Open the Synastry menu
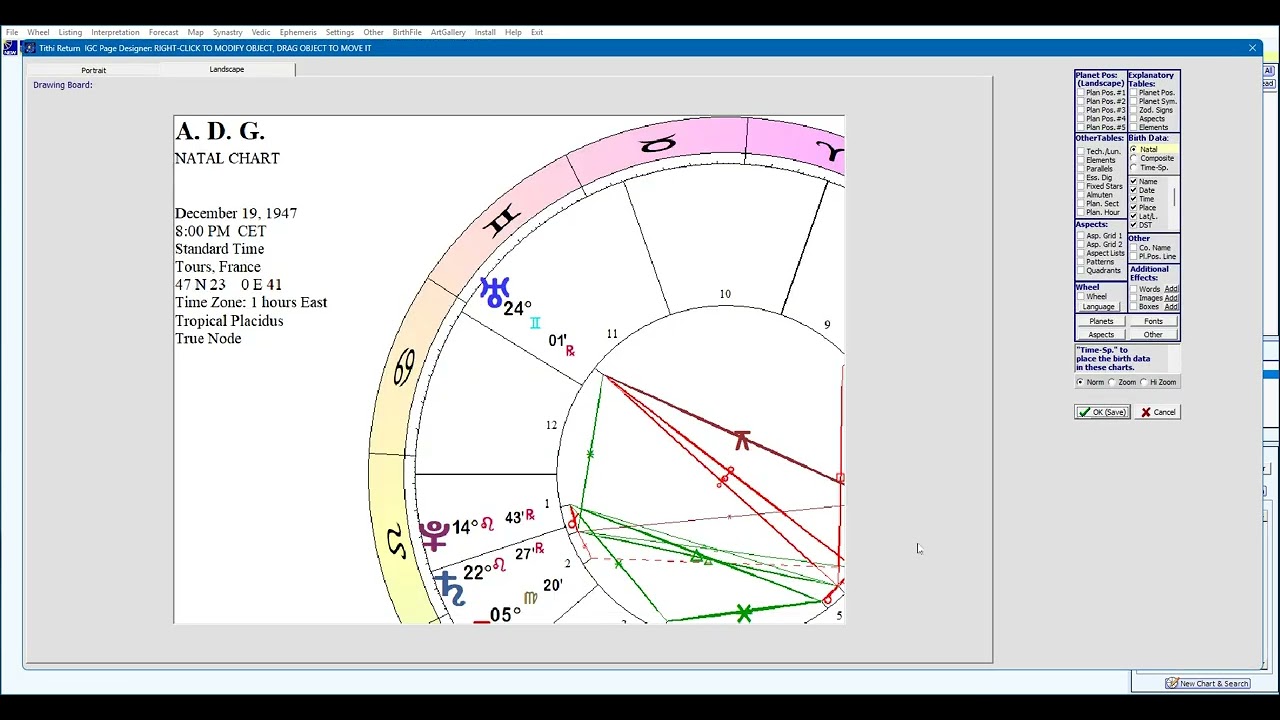This screenshot has width=1280, height=720. click(227, 32)
